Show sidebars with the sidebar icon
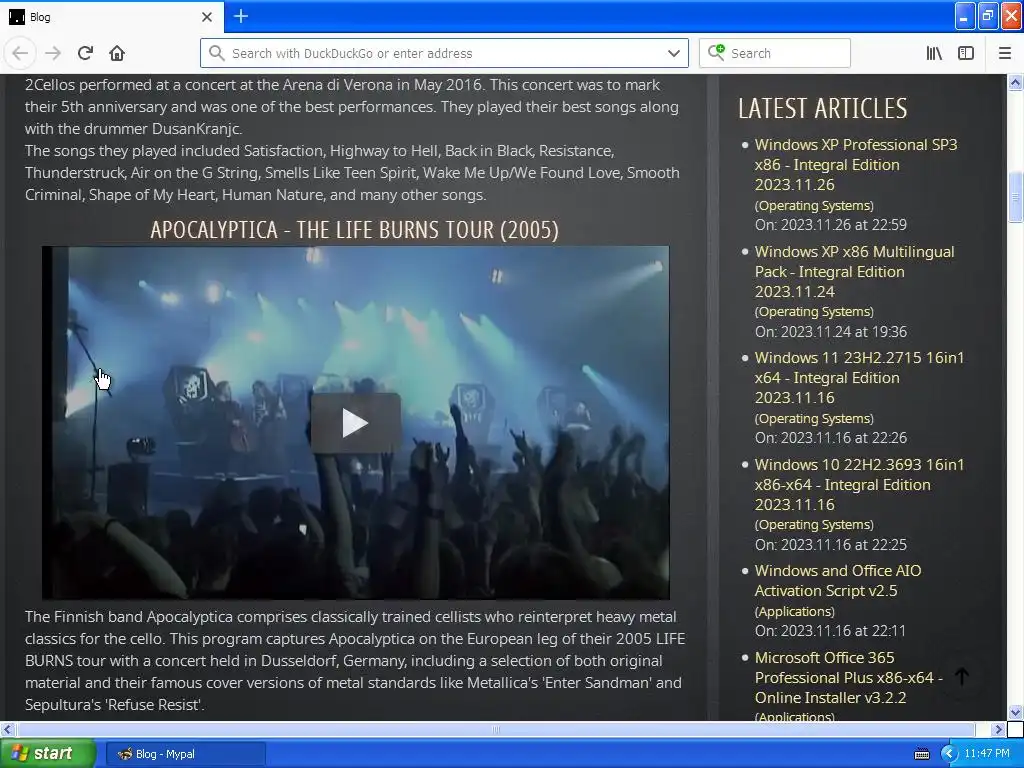Screen dimensions: 1024x768 (x=966, y=53)
